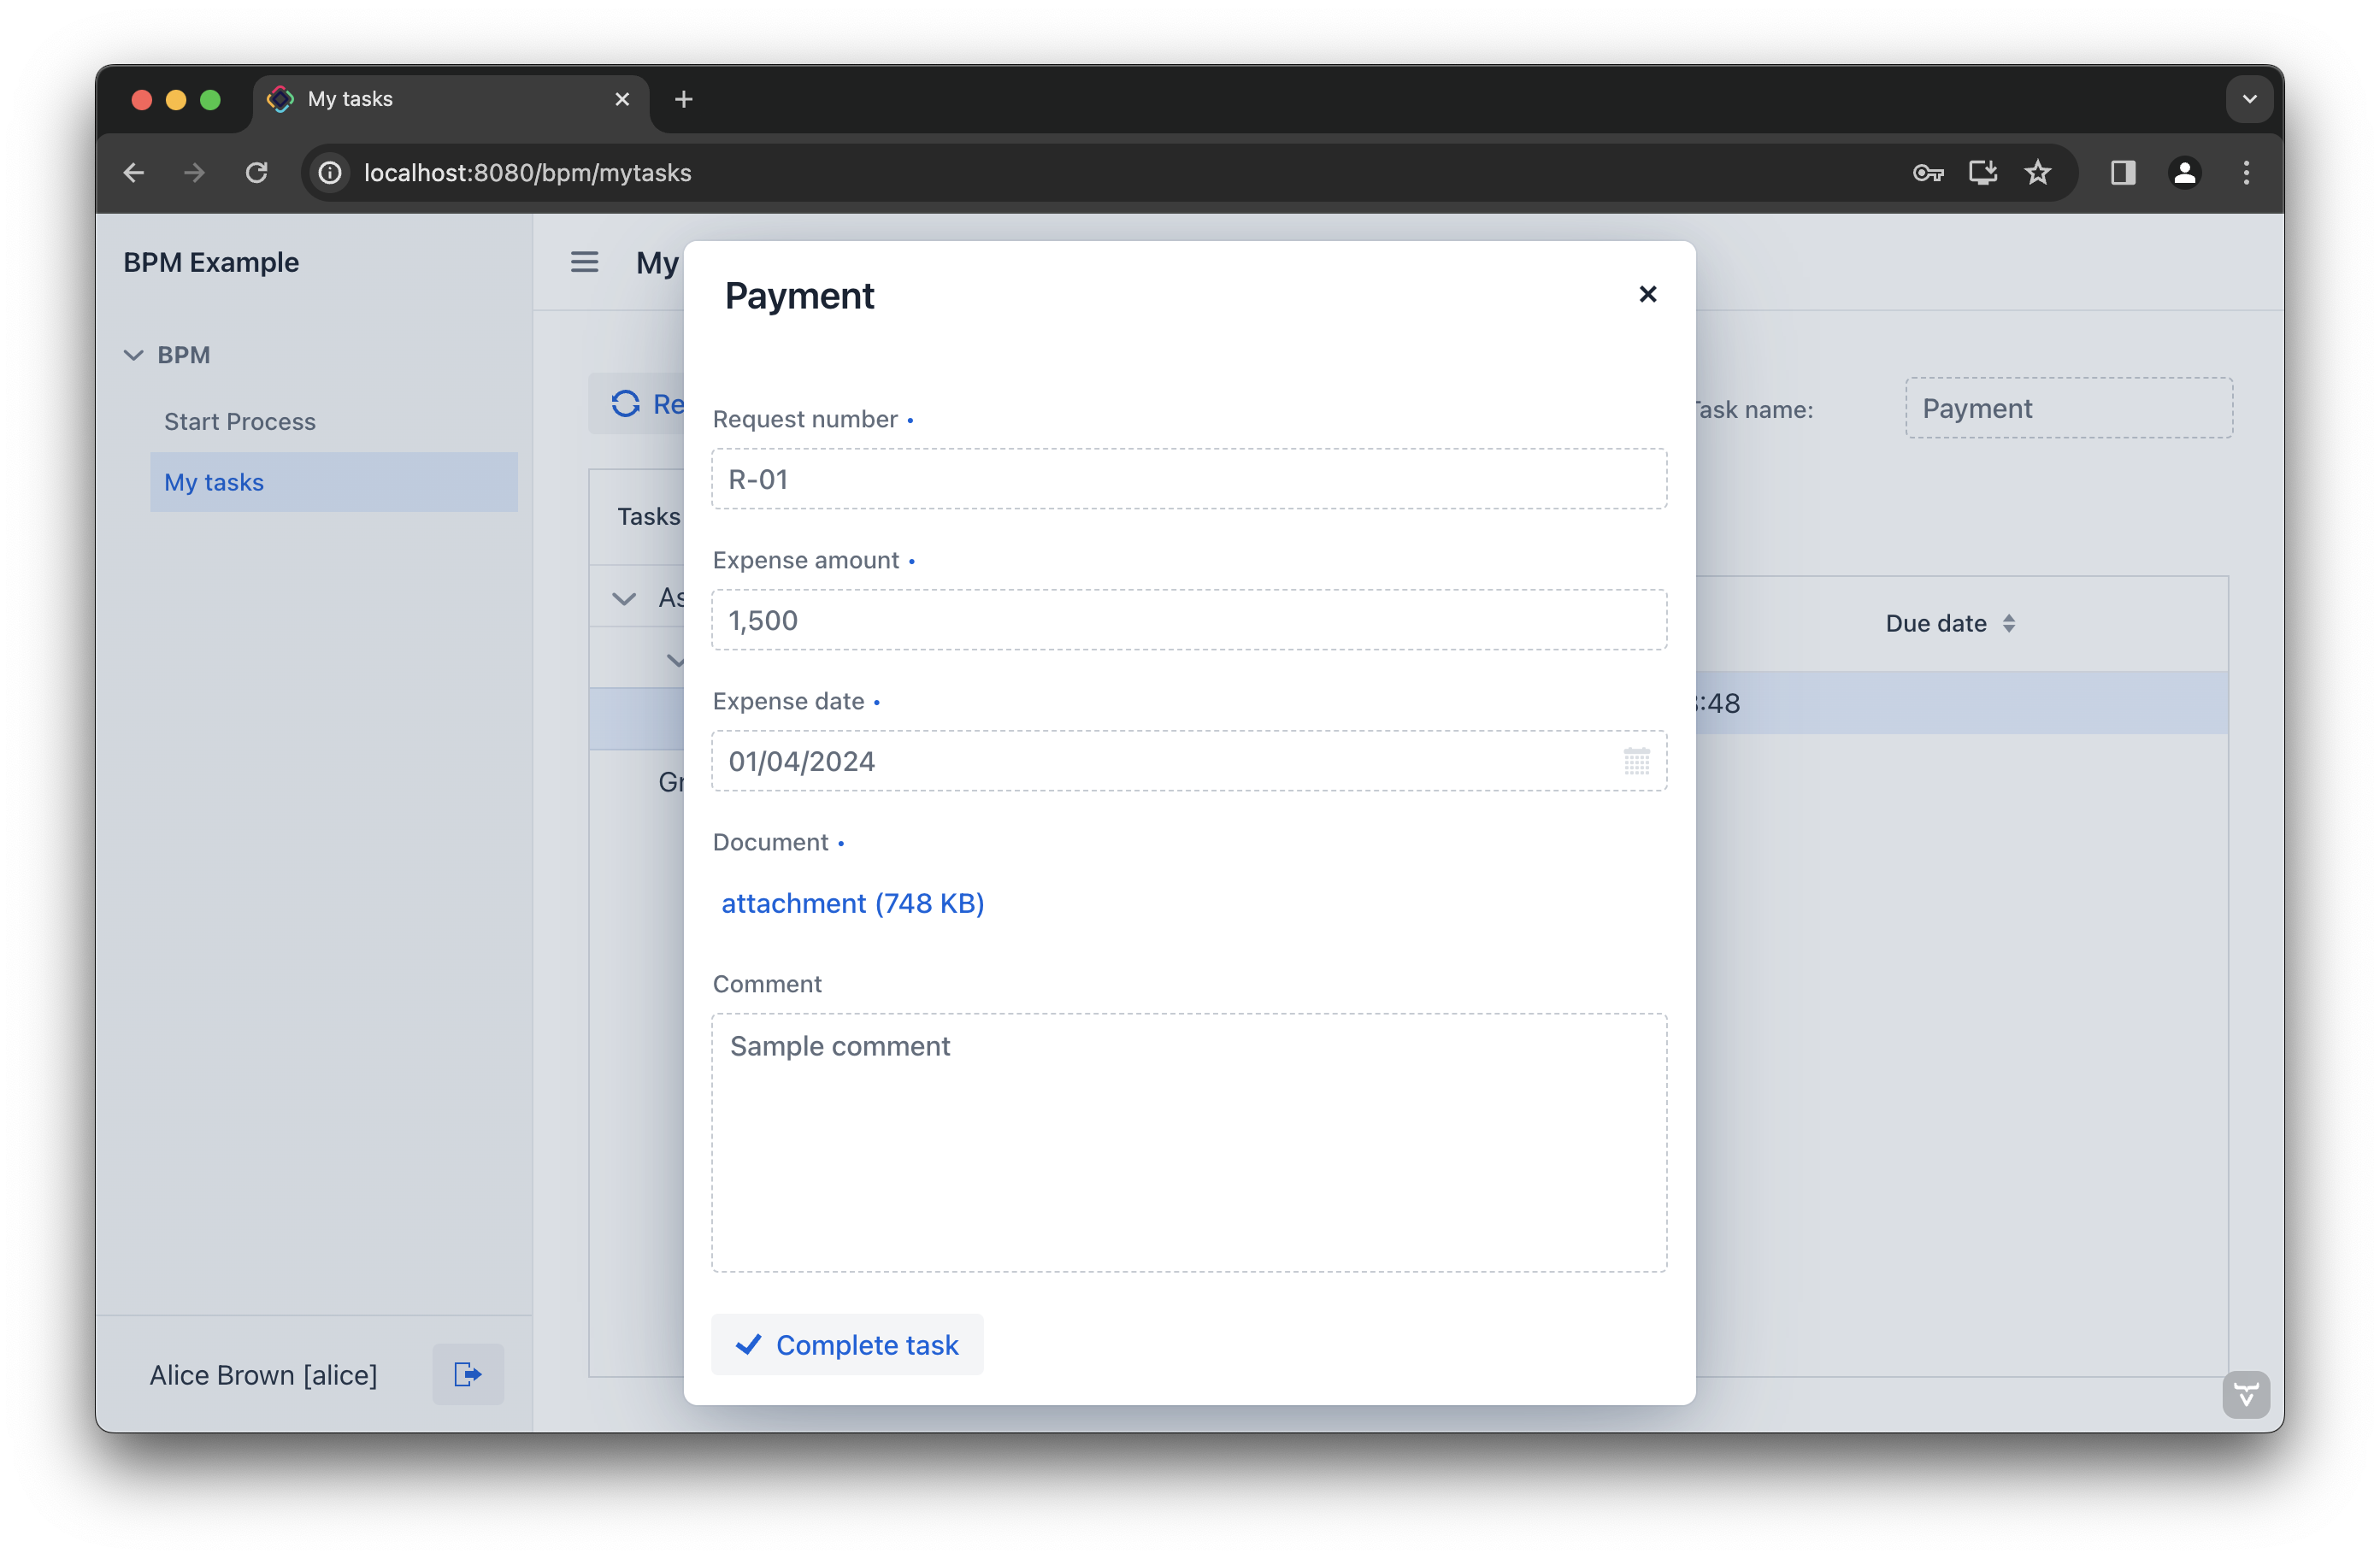Select My tasks in sidebar
The width and height of the screenshot is (2380, 1559).
[x=214, y=482]
